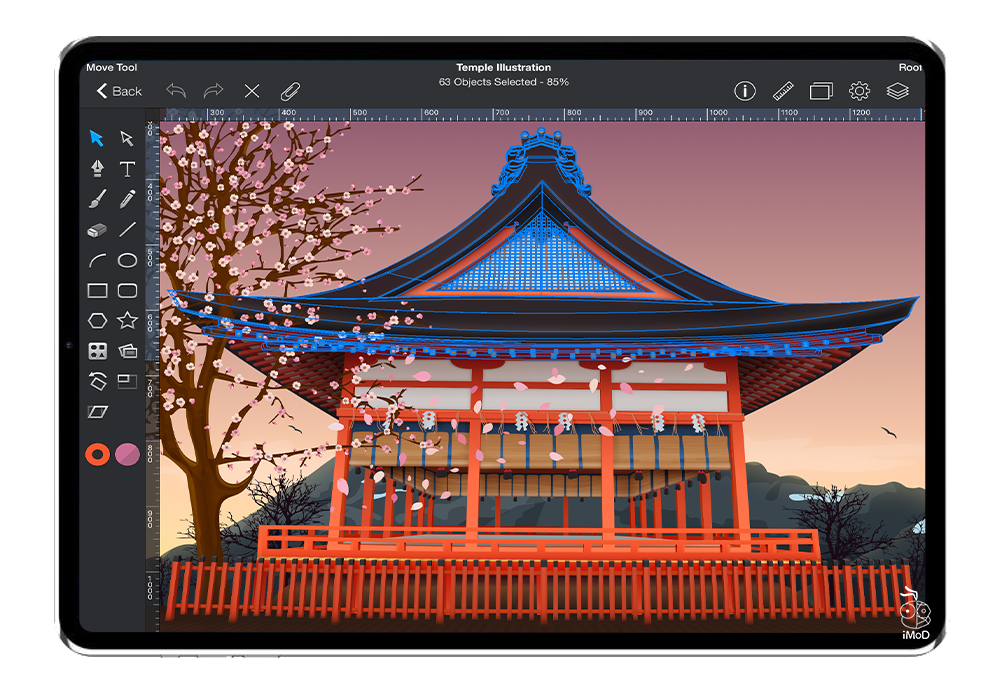Choose the Hexagon polygon tool

pyautogui.click(x=97, y=321)
